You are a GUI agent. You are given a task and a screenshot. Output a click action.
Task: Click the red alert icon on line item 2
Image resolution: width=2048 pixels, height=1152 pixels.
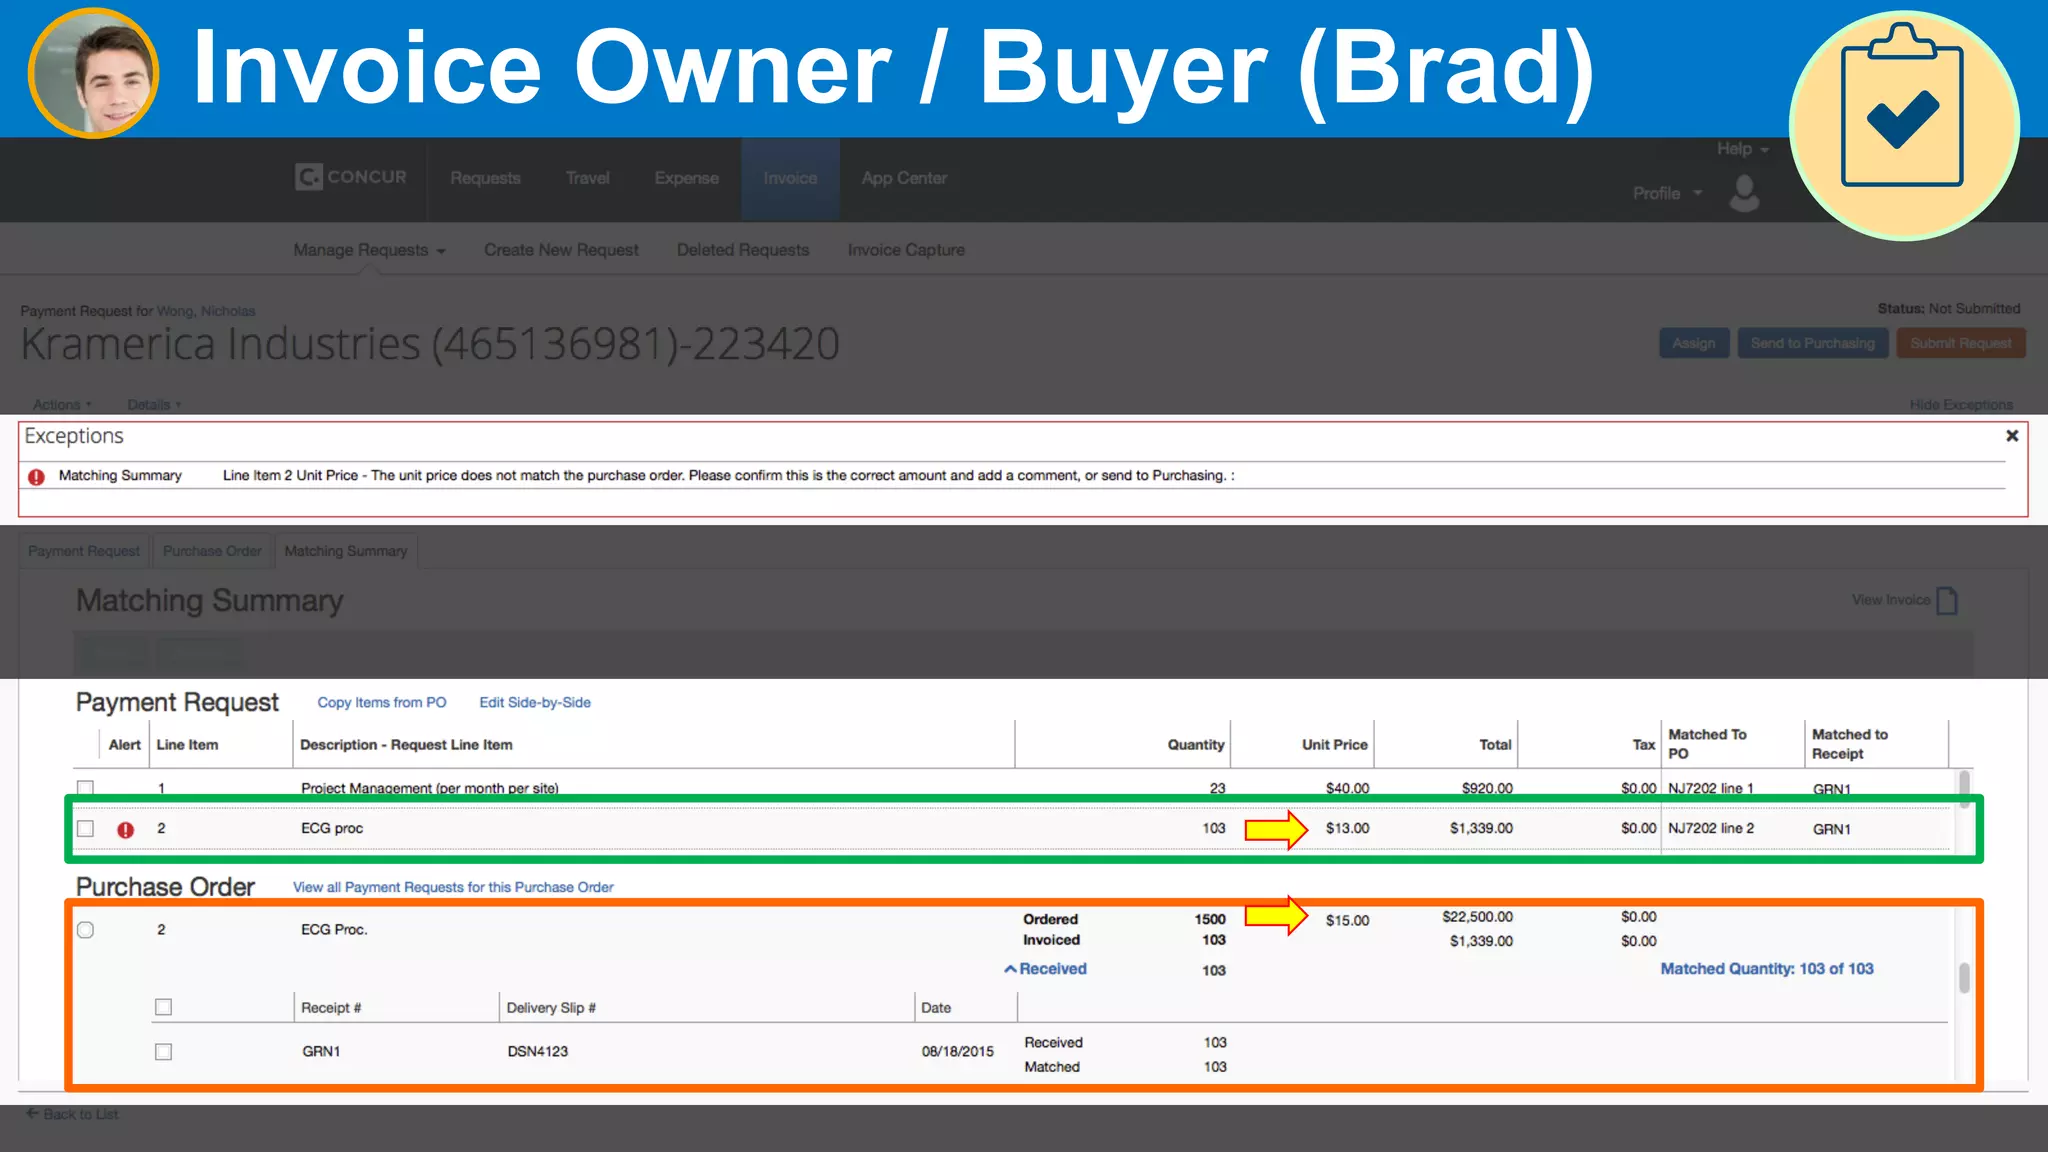click(125, 830)
